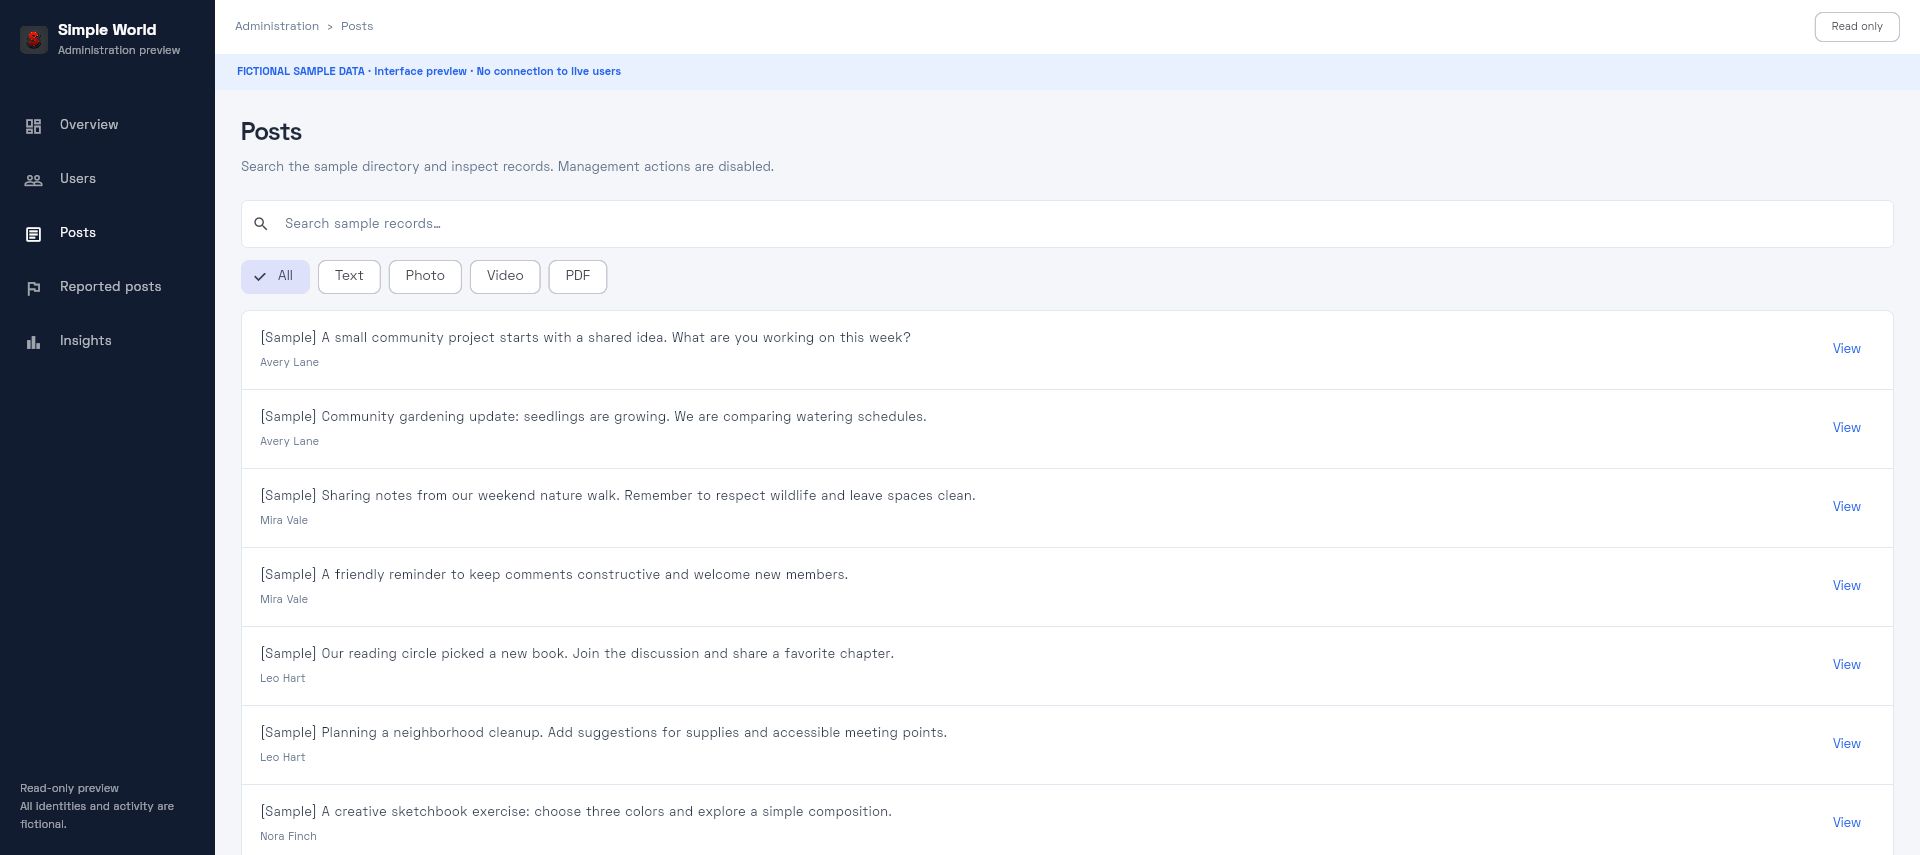Click the Search sample records field
This screenshot has width=1920, height=855.
pyautogui.click(x=1067, y=224)
